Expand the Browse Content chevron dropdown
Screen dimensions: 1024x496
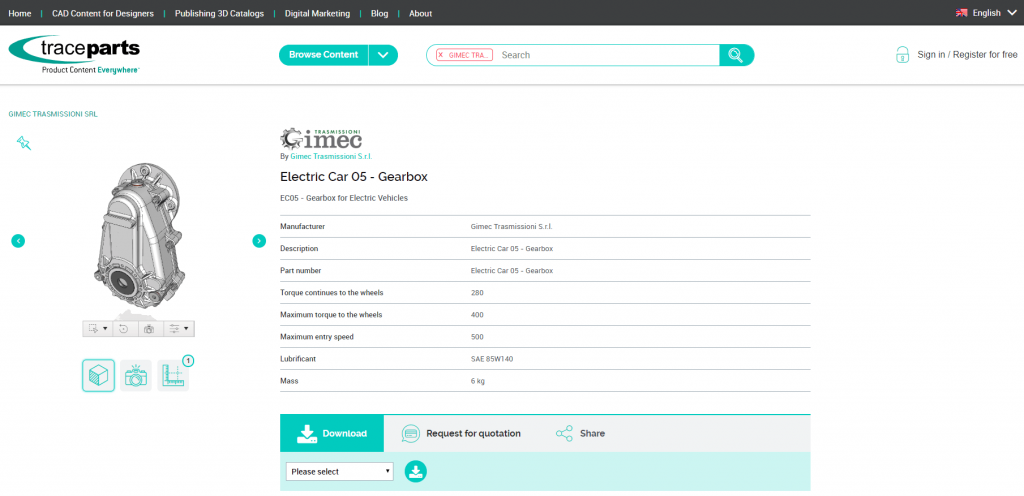click(383, 55)
